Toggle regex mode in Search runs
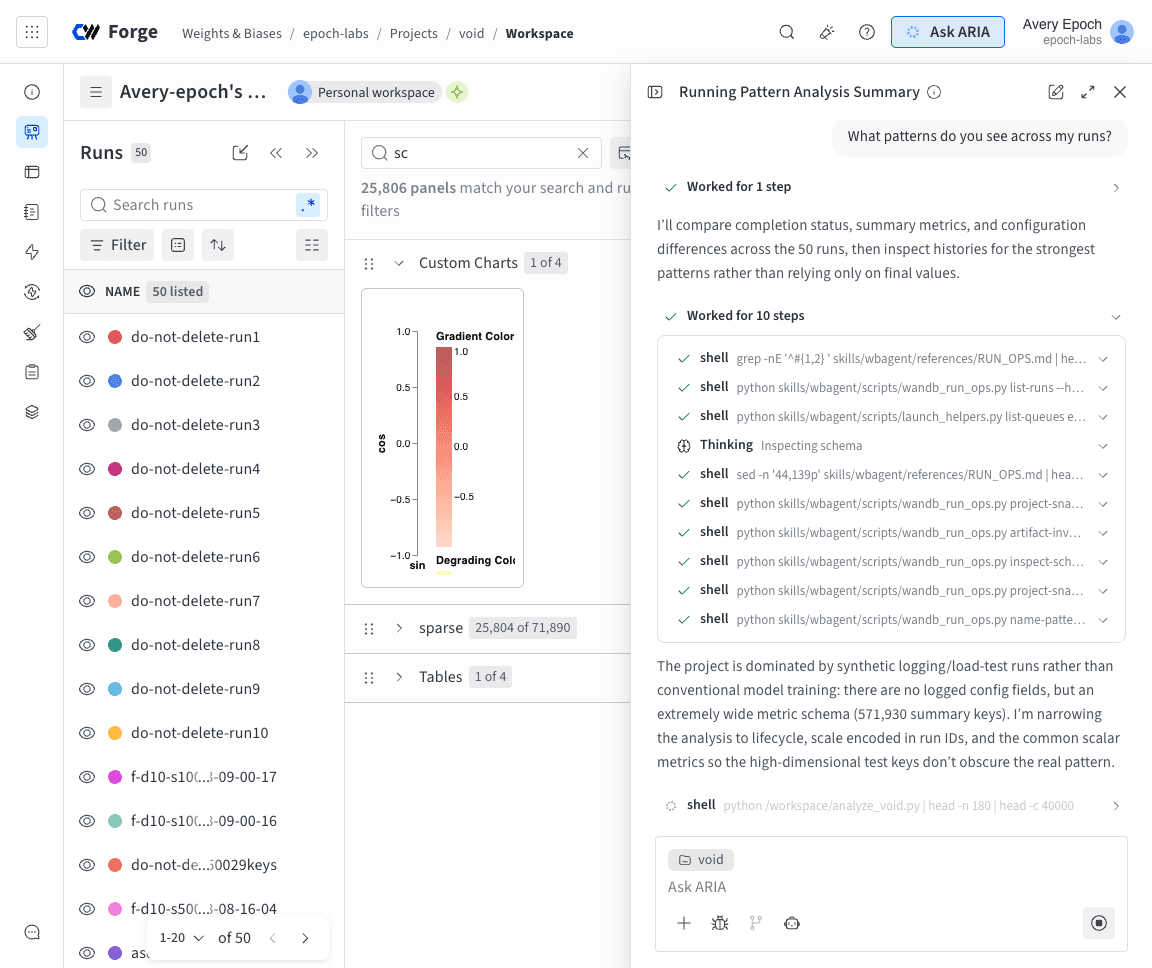Viewport: 1152px width, 968px height. [308, 205]
